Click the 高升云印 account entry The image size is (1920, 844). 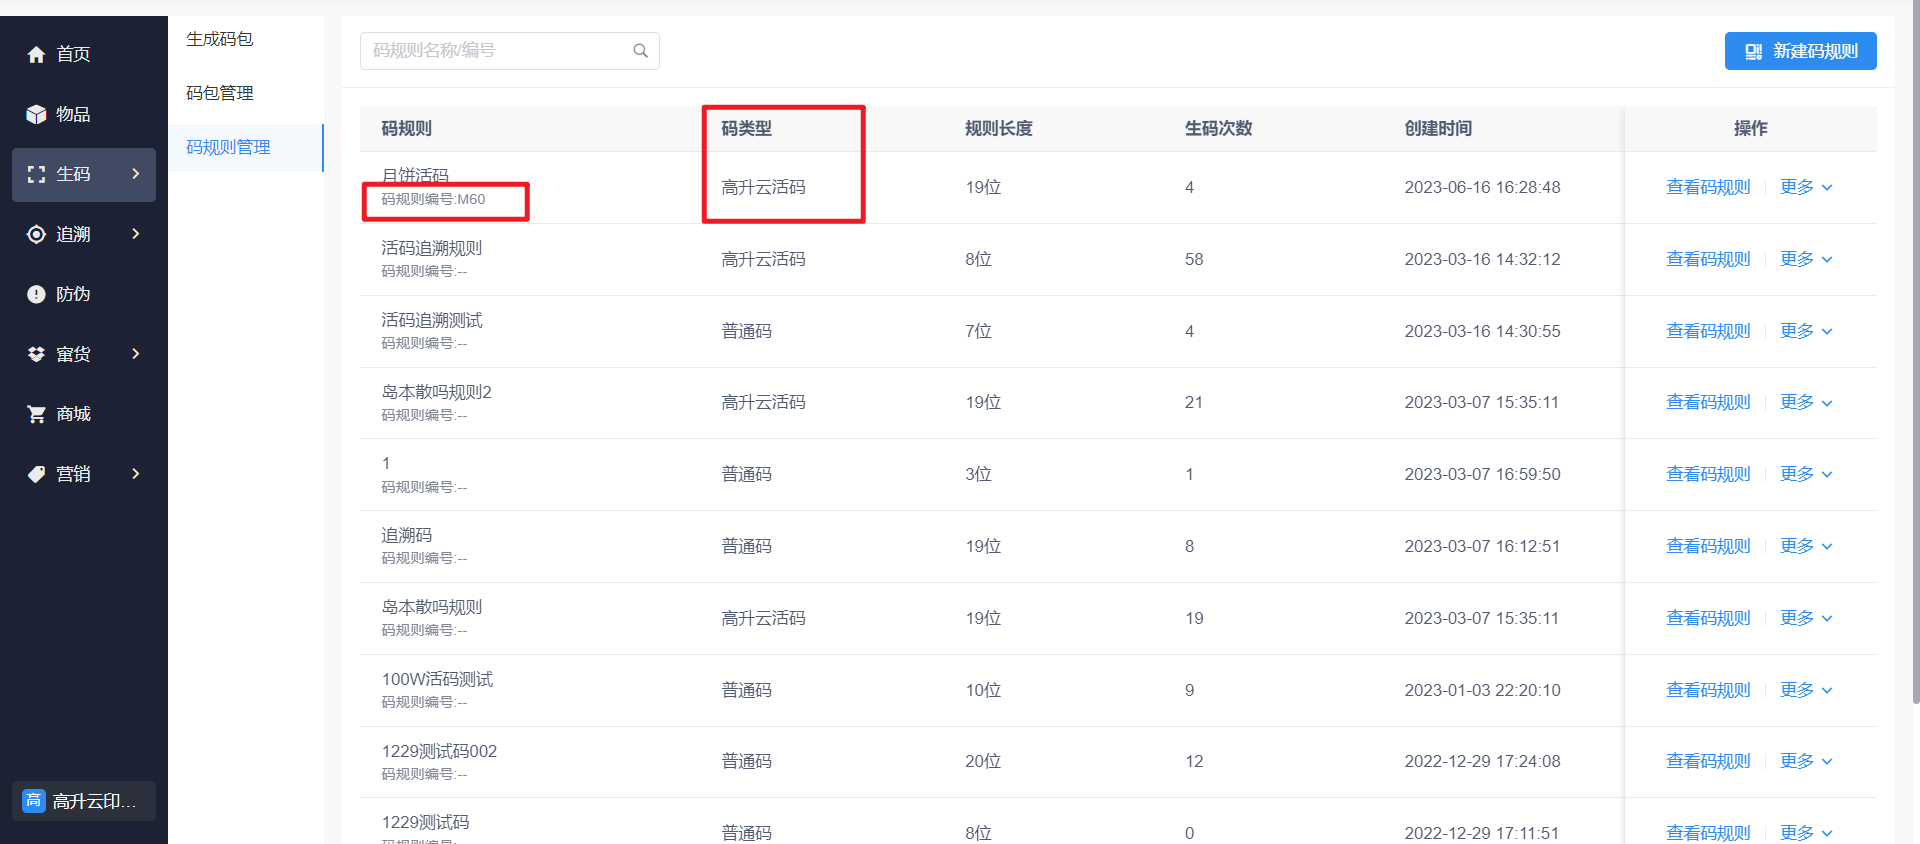pyautogui.click(x=84, y=801)
